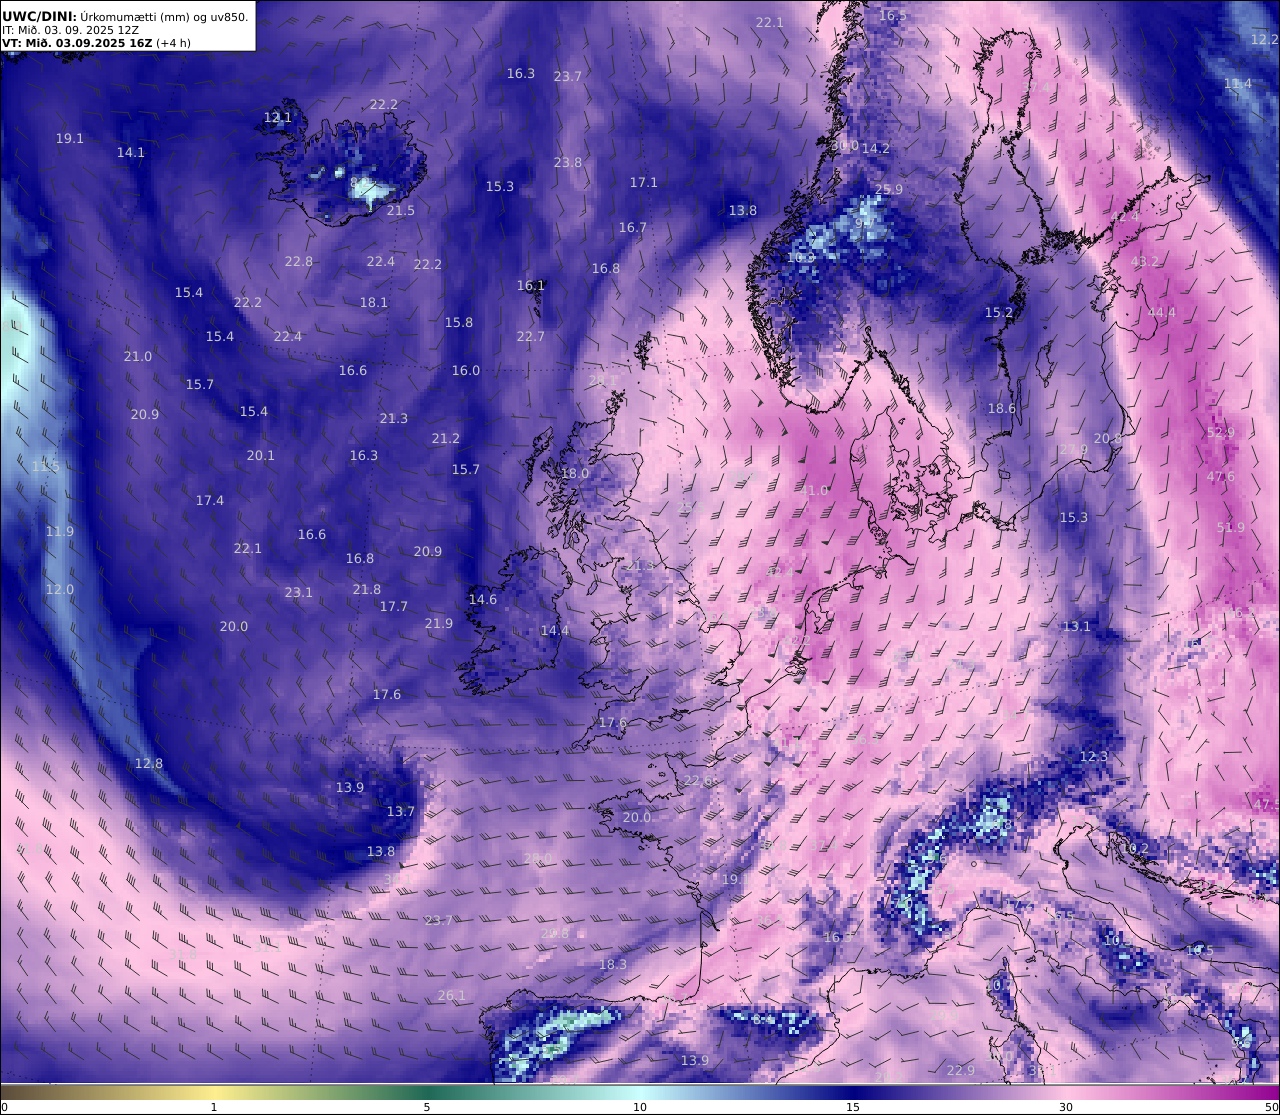The height and width of the screenshot is (1115, 1280).
Task: Click the colorbar tick label '5'
Action: coord(427,1107)
